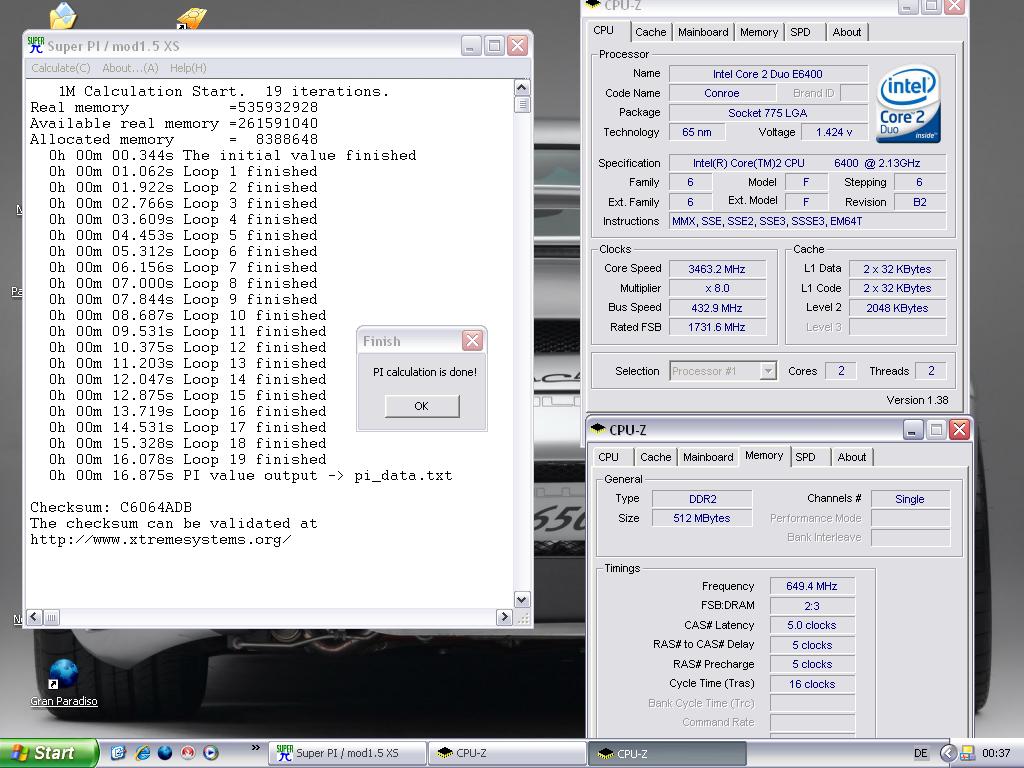Open the Help(H) menu
The height and width of the screenshot is (768, 1024).
click(188, 68)
